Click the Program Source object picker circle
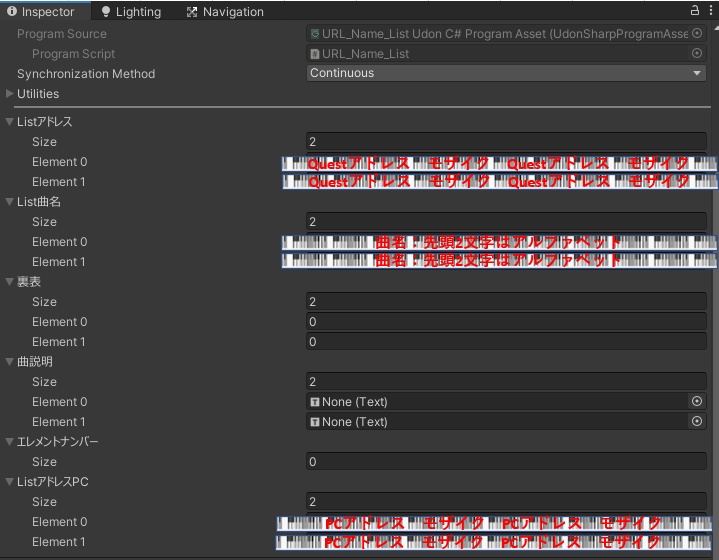719x560 pixels. [x=697, y=33]
